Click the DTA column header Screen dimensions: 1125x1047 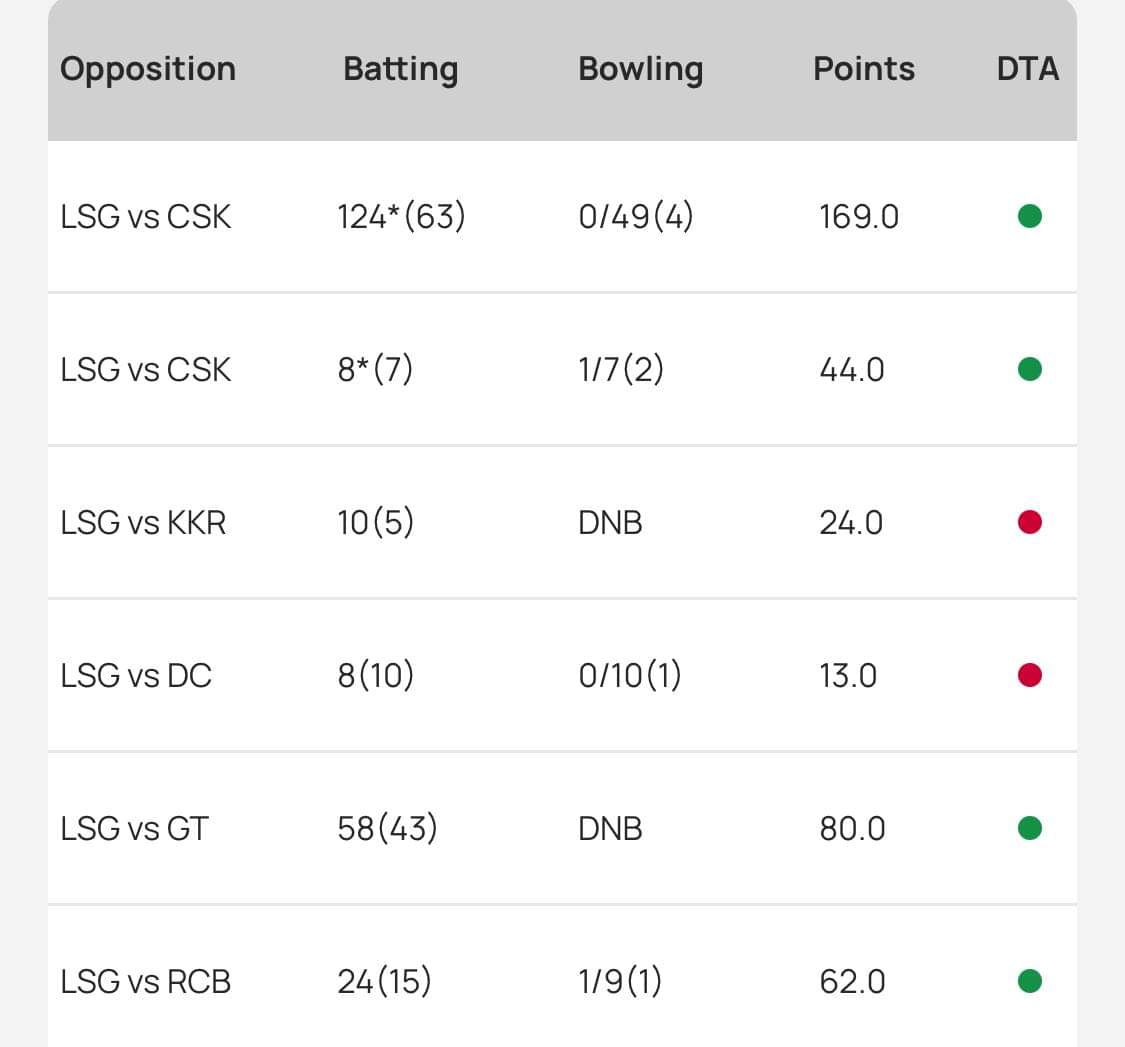click(x=1028, y=69)
